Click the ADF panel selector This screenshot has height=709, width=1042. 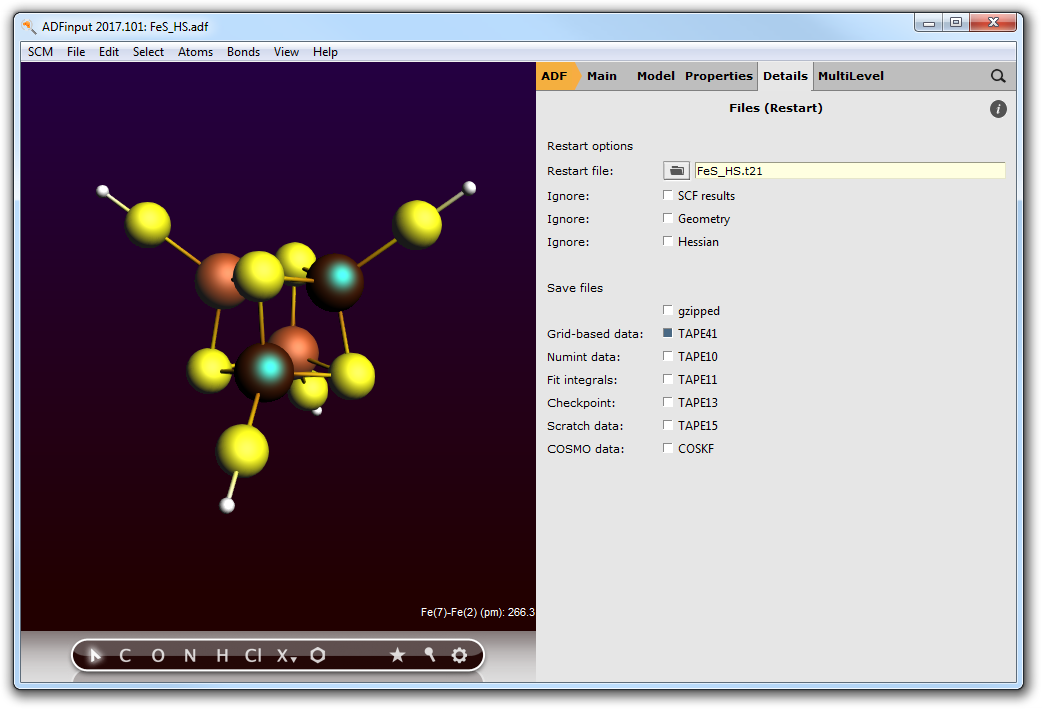(557, 76)
